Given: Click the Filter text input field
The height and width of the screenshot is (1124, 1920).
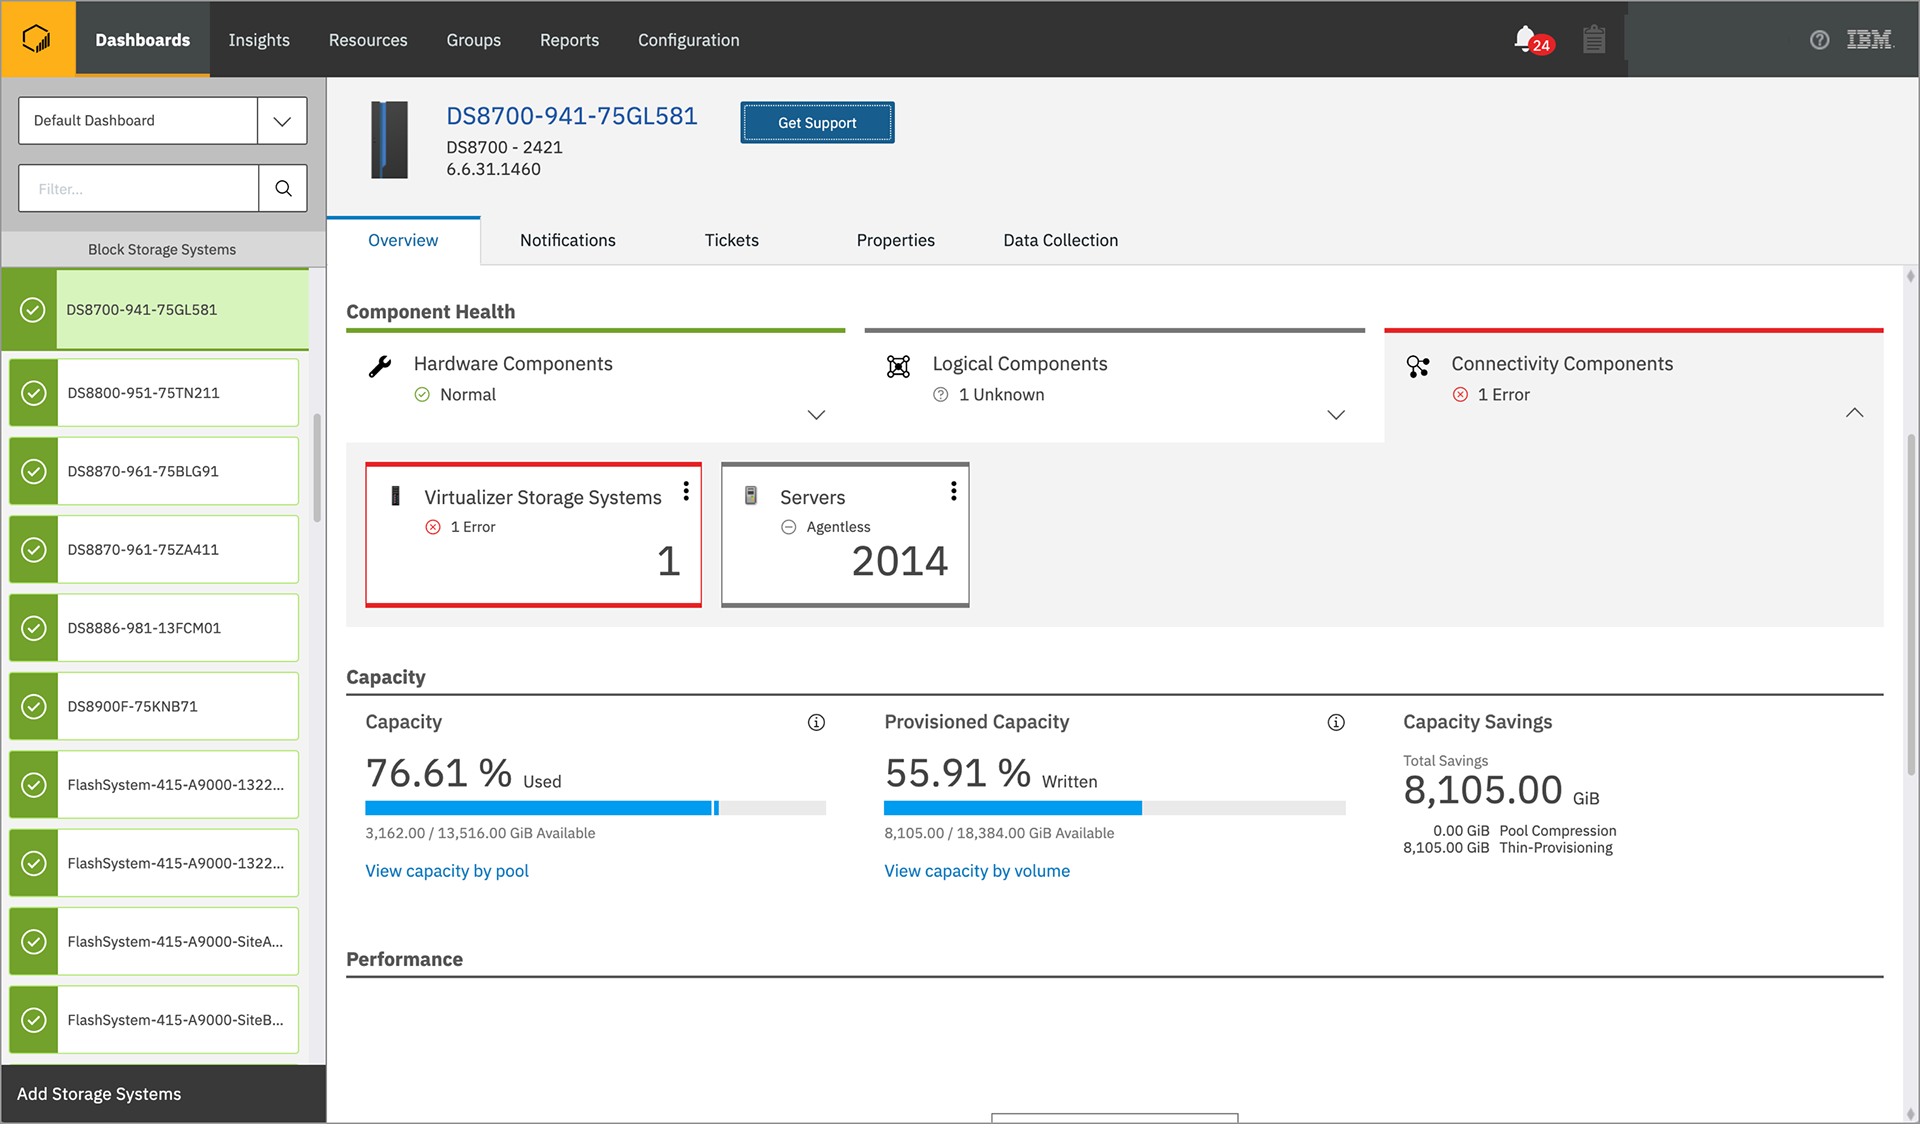Looking at the screenshot, I should click(139, 188).
